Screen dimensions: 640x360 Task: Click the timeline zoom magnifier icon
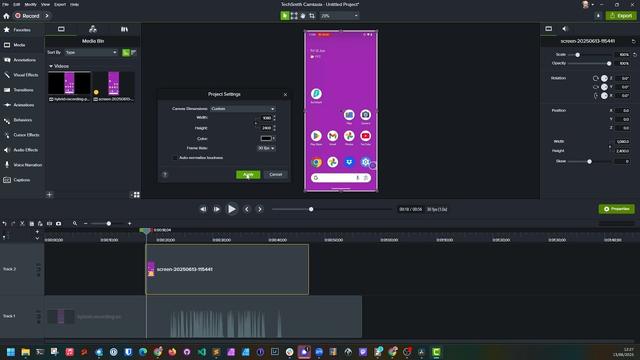pos(75,224)
